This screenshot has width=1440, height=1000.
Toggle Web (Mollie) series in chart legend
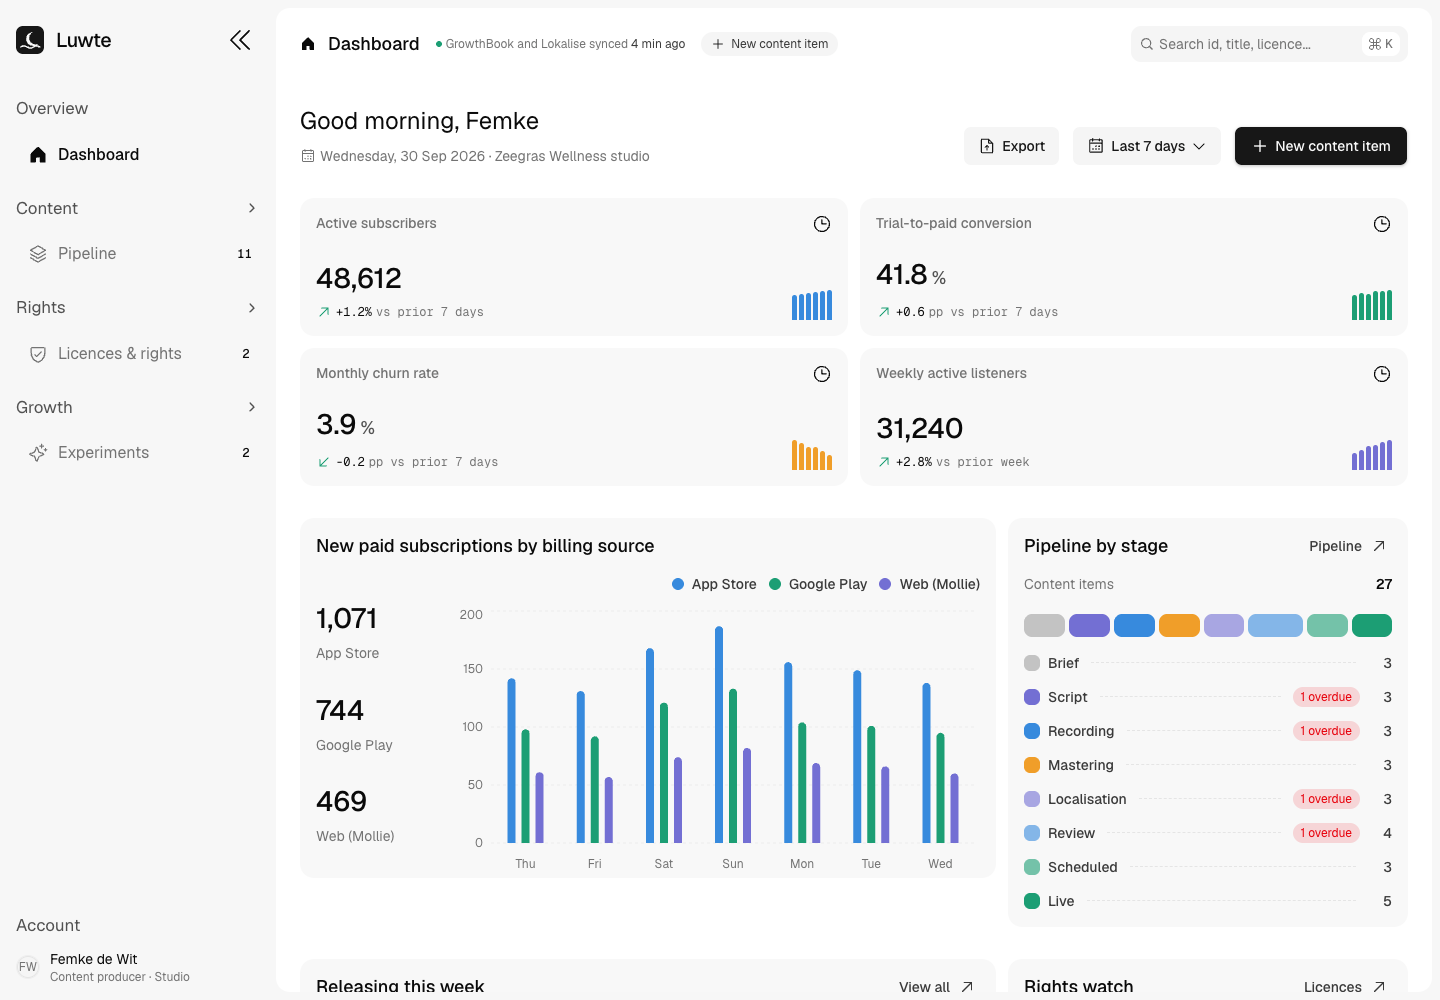(930, 584)
